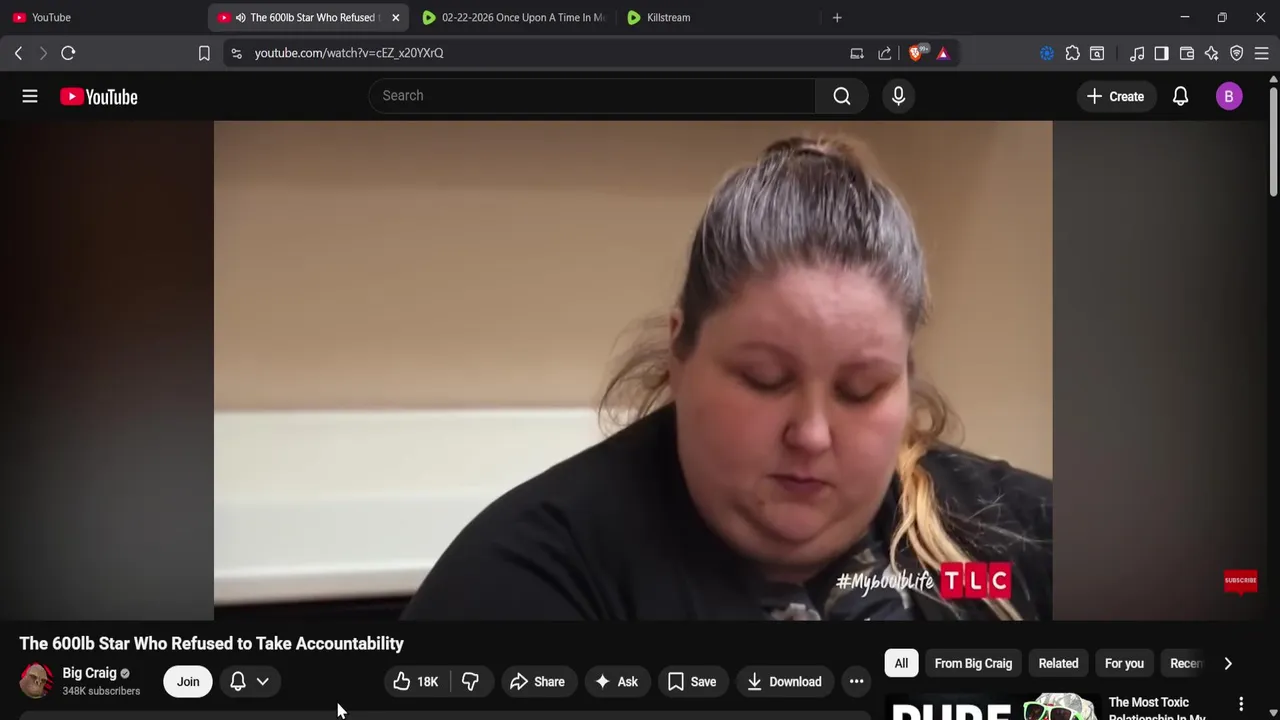Click the magnifier search button
The width and height of the screenshot is (1280, 720).
[842, 96]
